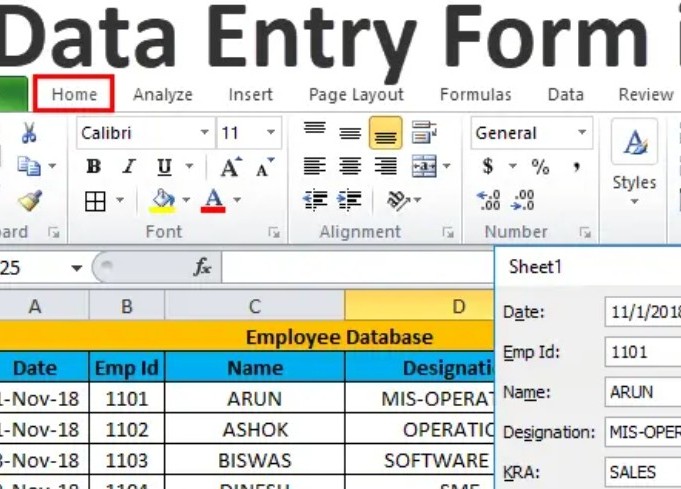Screen dimensions: 681x489
Task: Click Merge and Center icon
Action: click(x=424, y=166)
